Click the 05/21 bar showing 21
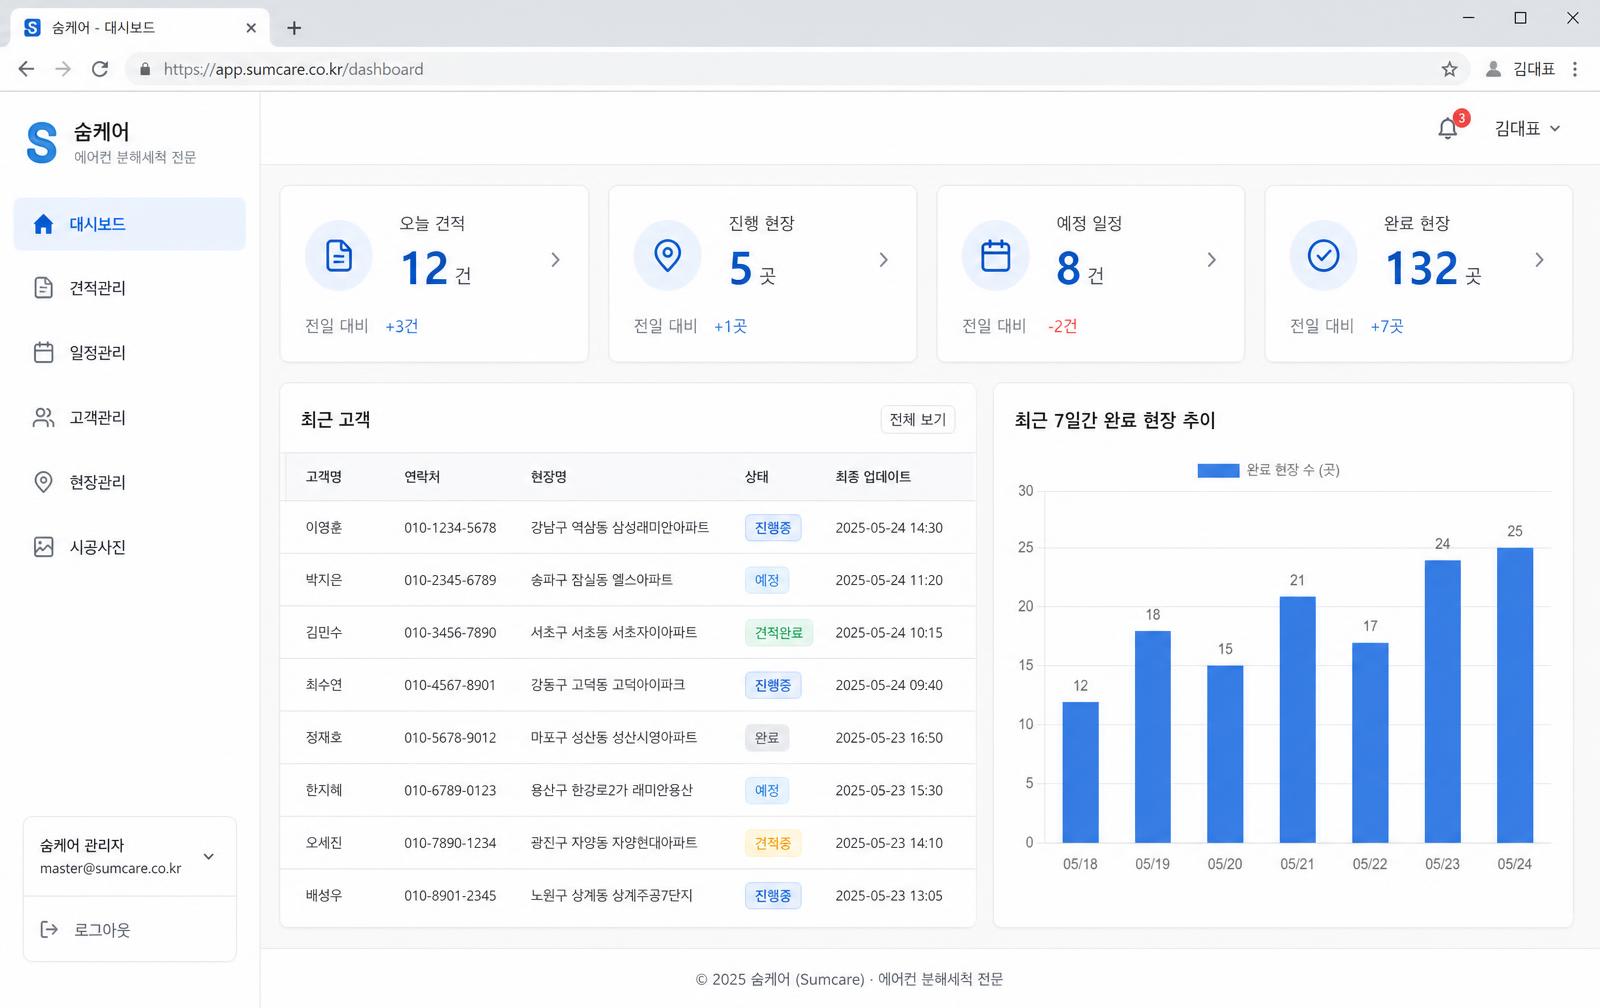This screenshot has width=1600, height=1008. click(x=1298, y=720)
